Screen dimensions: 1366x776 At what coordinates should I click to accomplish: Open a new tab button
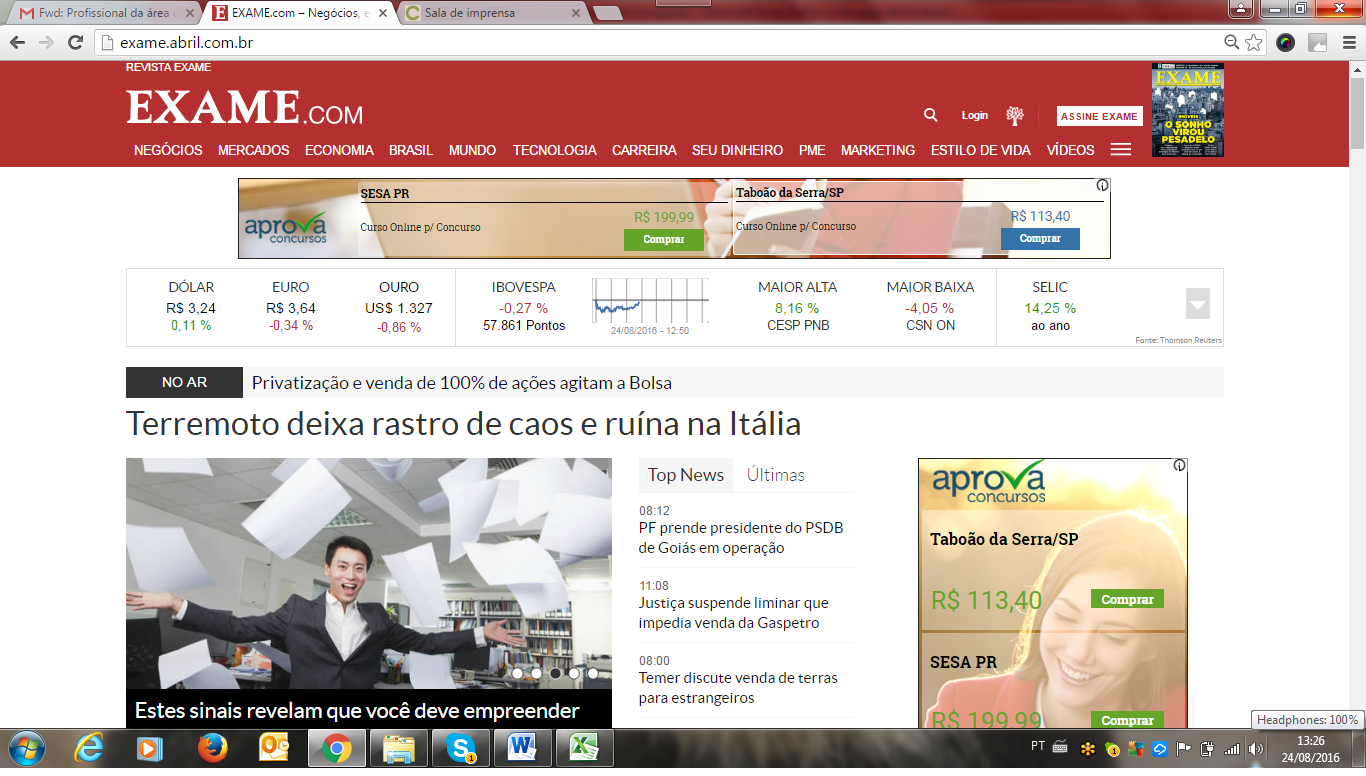(x=607, y=13)
